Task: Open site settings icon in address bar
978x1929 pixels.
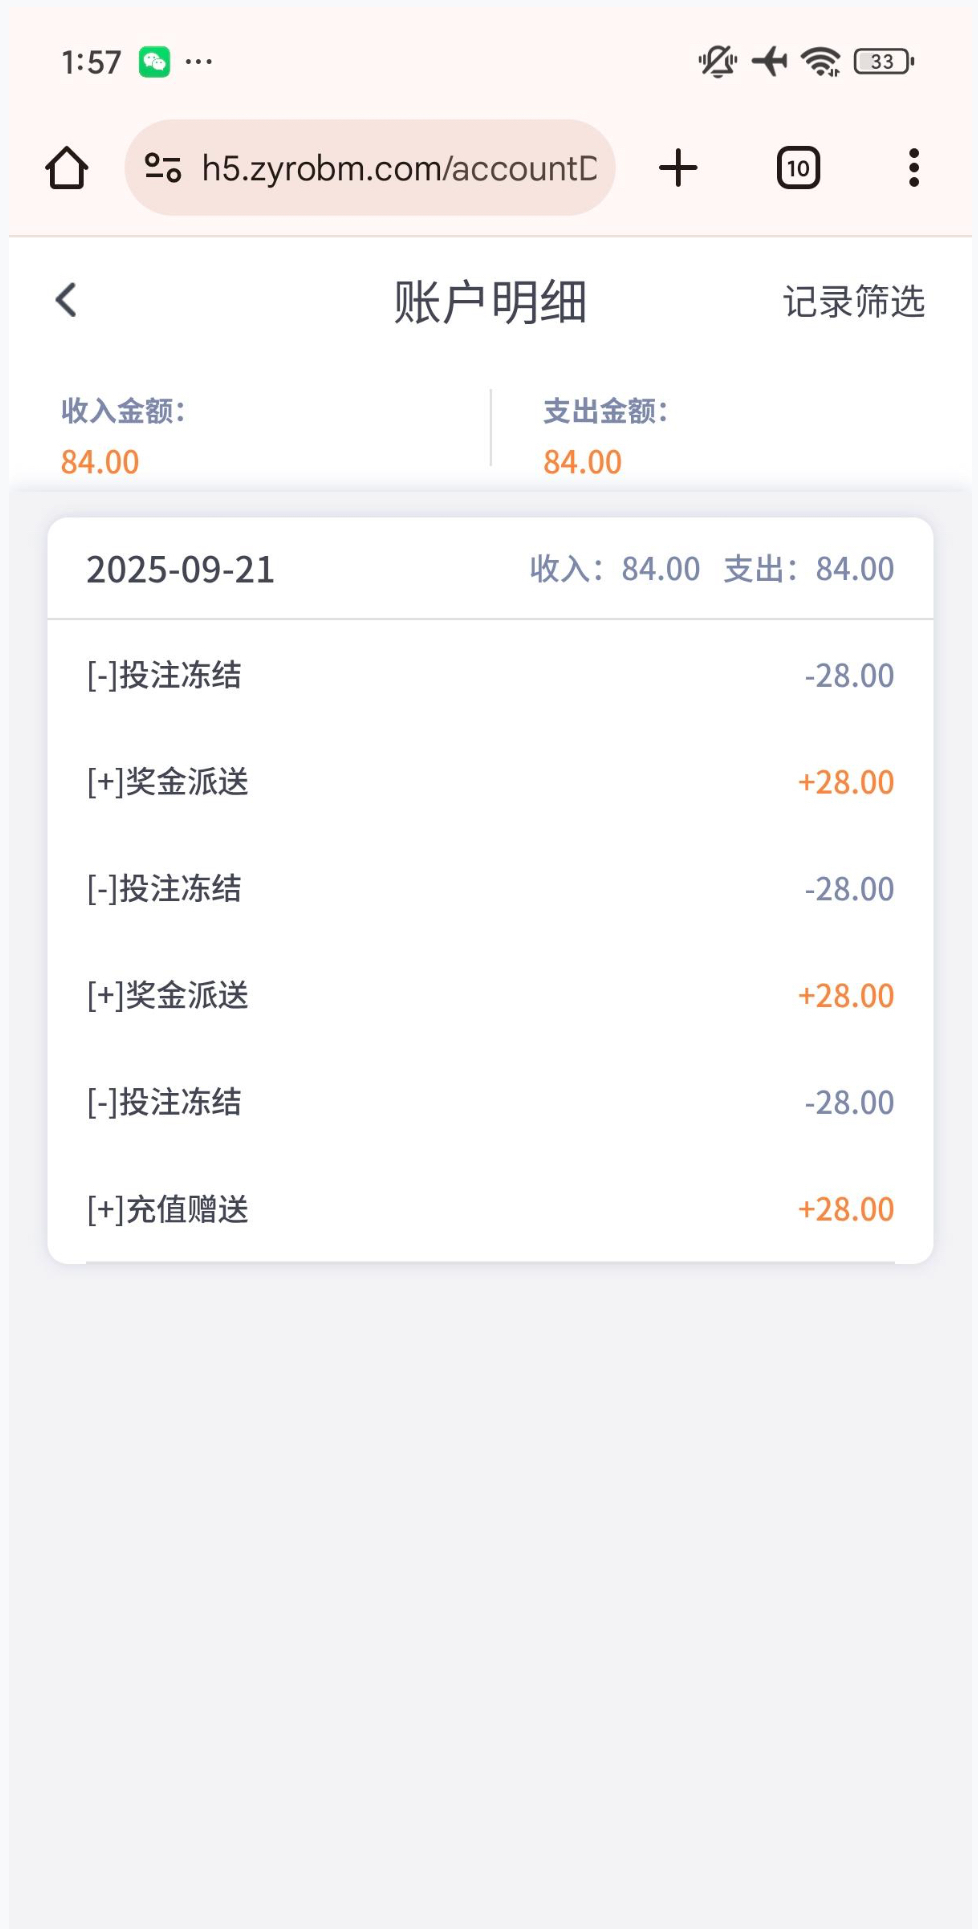Action: pos(162,168)
